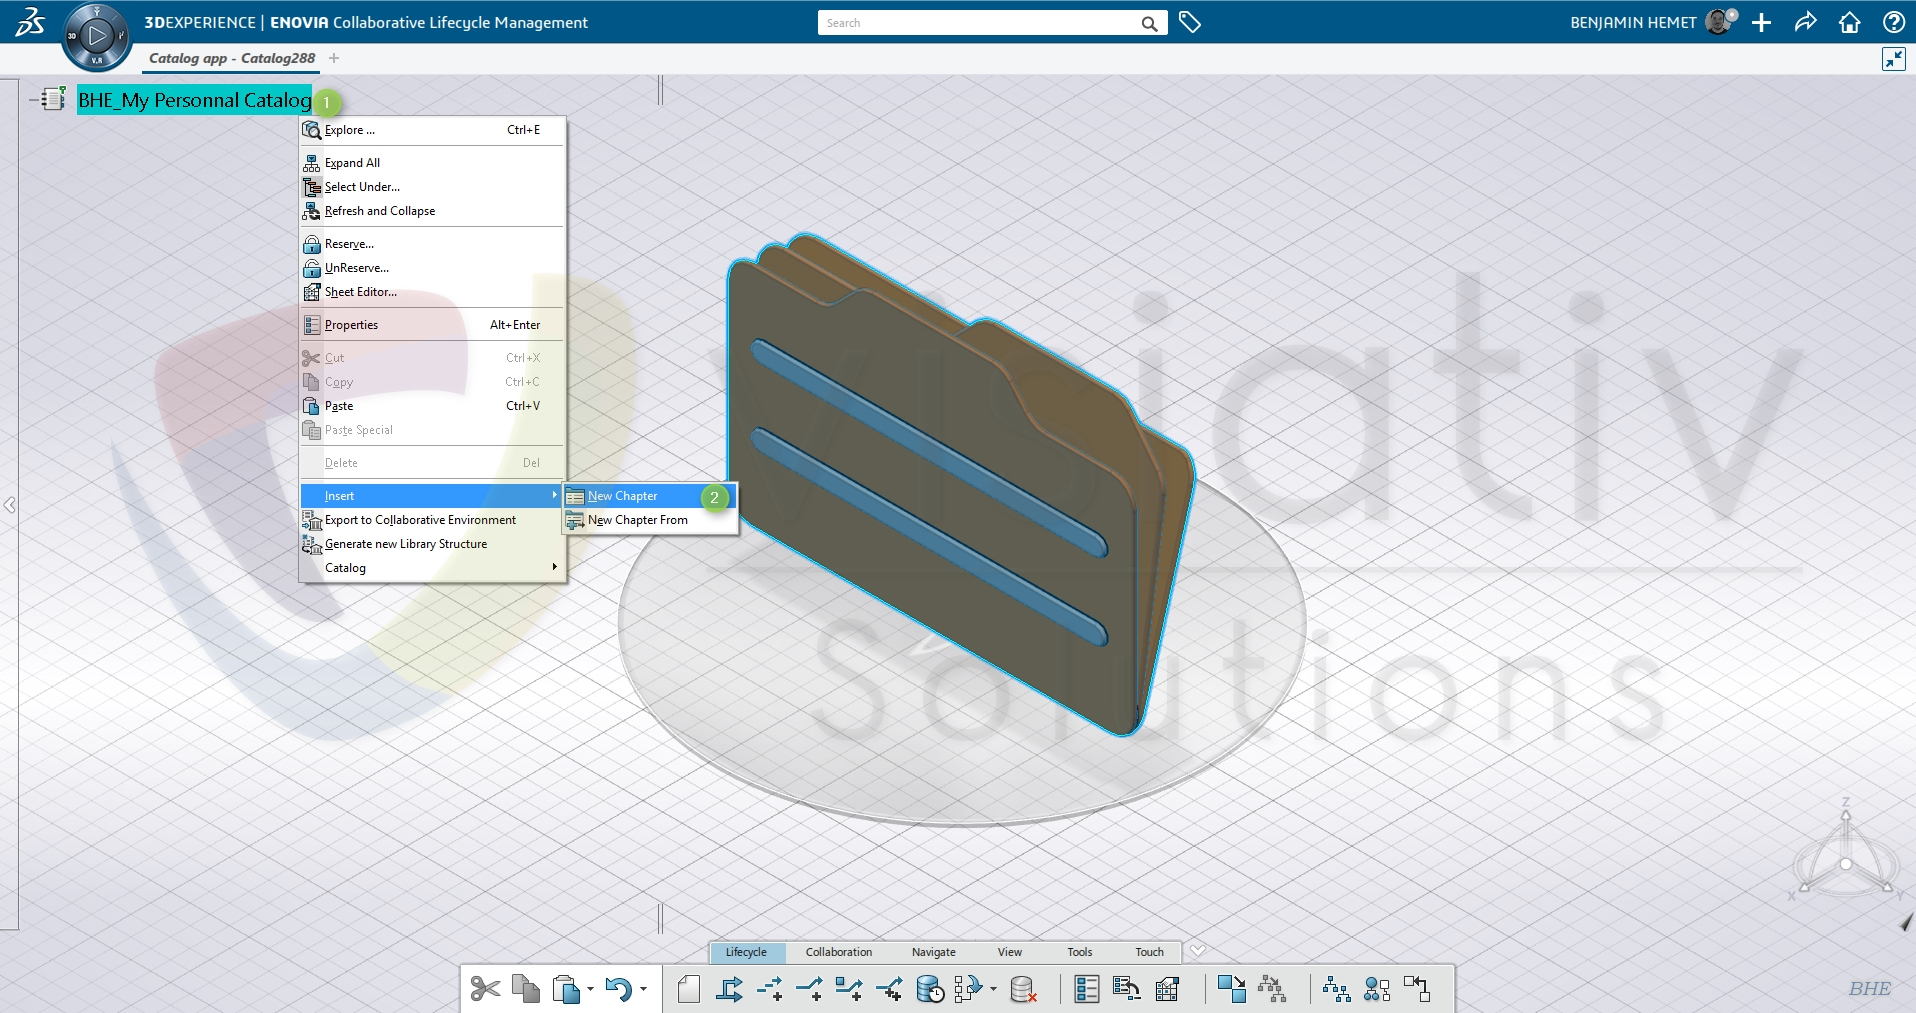Screen dimensions: 1916x1013
Task: Click the dashed arrow with plus icon
Action: [770, 989]
